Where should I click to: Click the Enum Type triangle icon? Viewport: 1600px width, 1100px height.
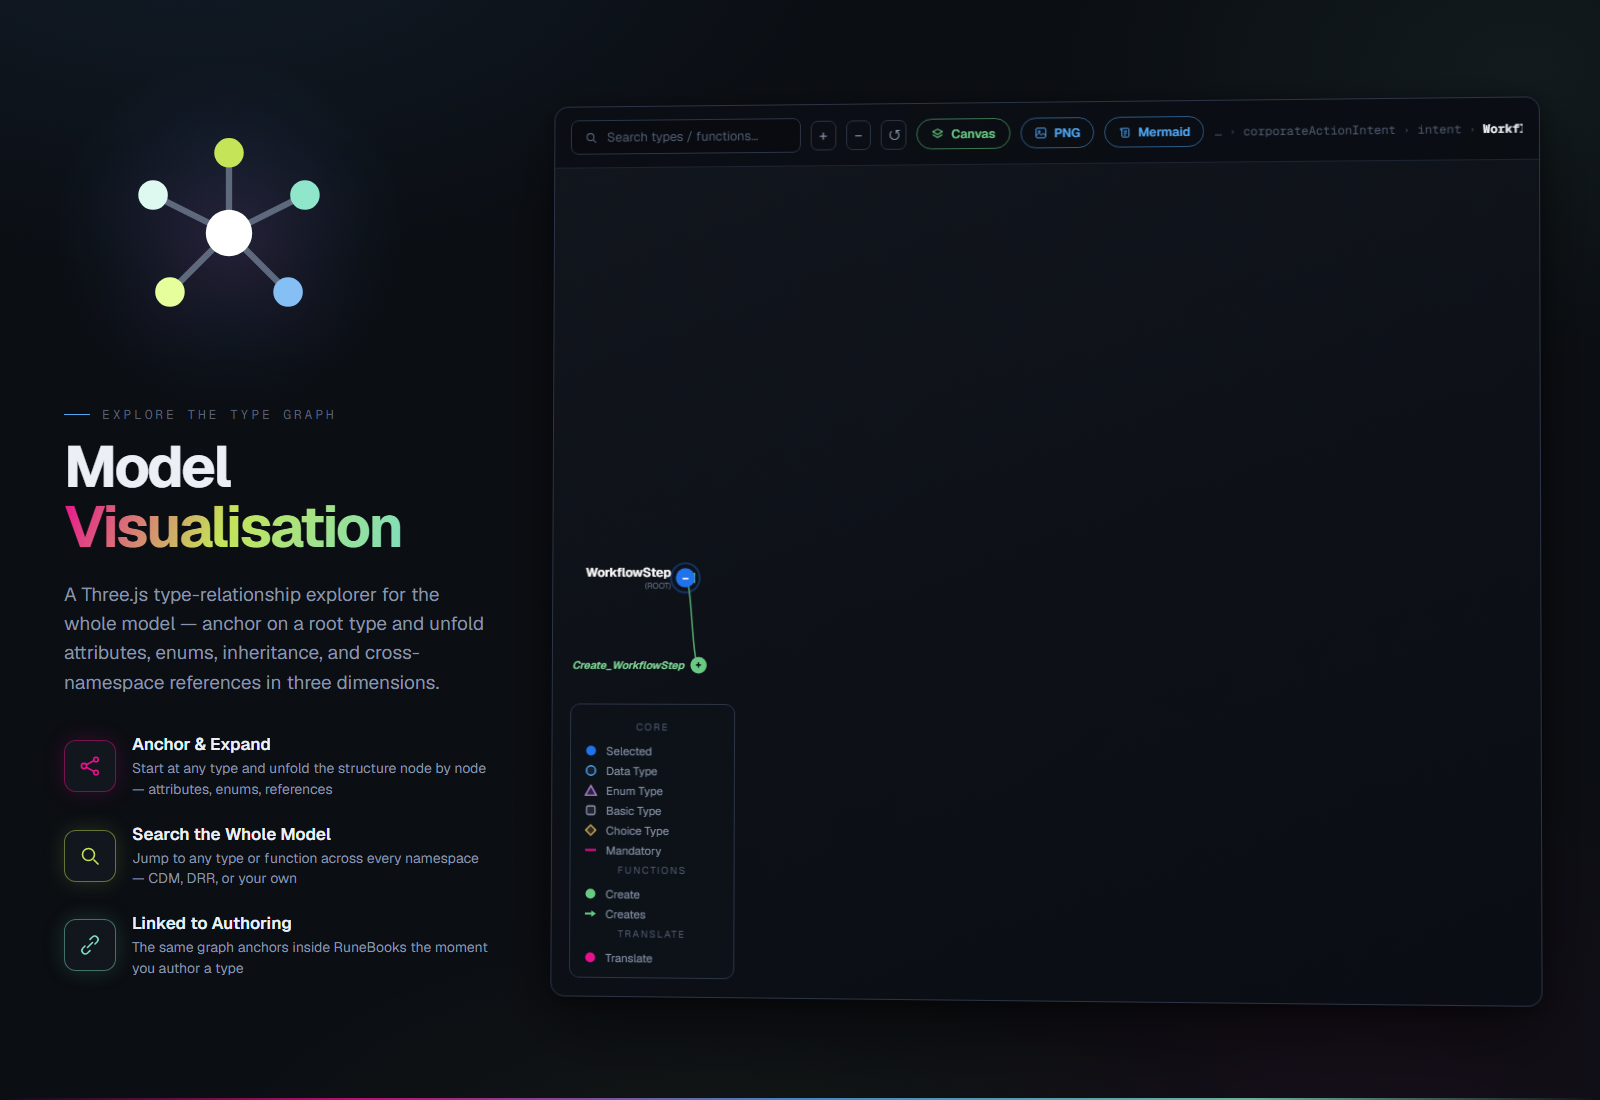[591, 791]
